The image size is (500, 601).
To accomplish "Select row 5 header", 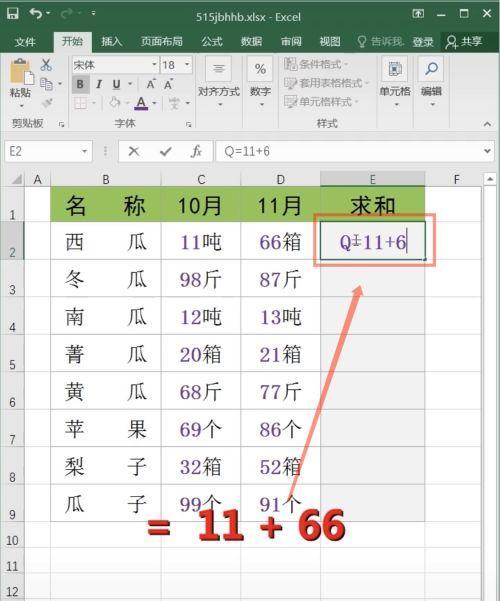I will [12, 353].
